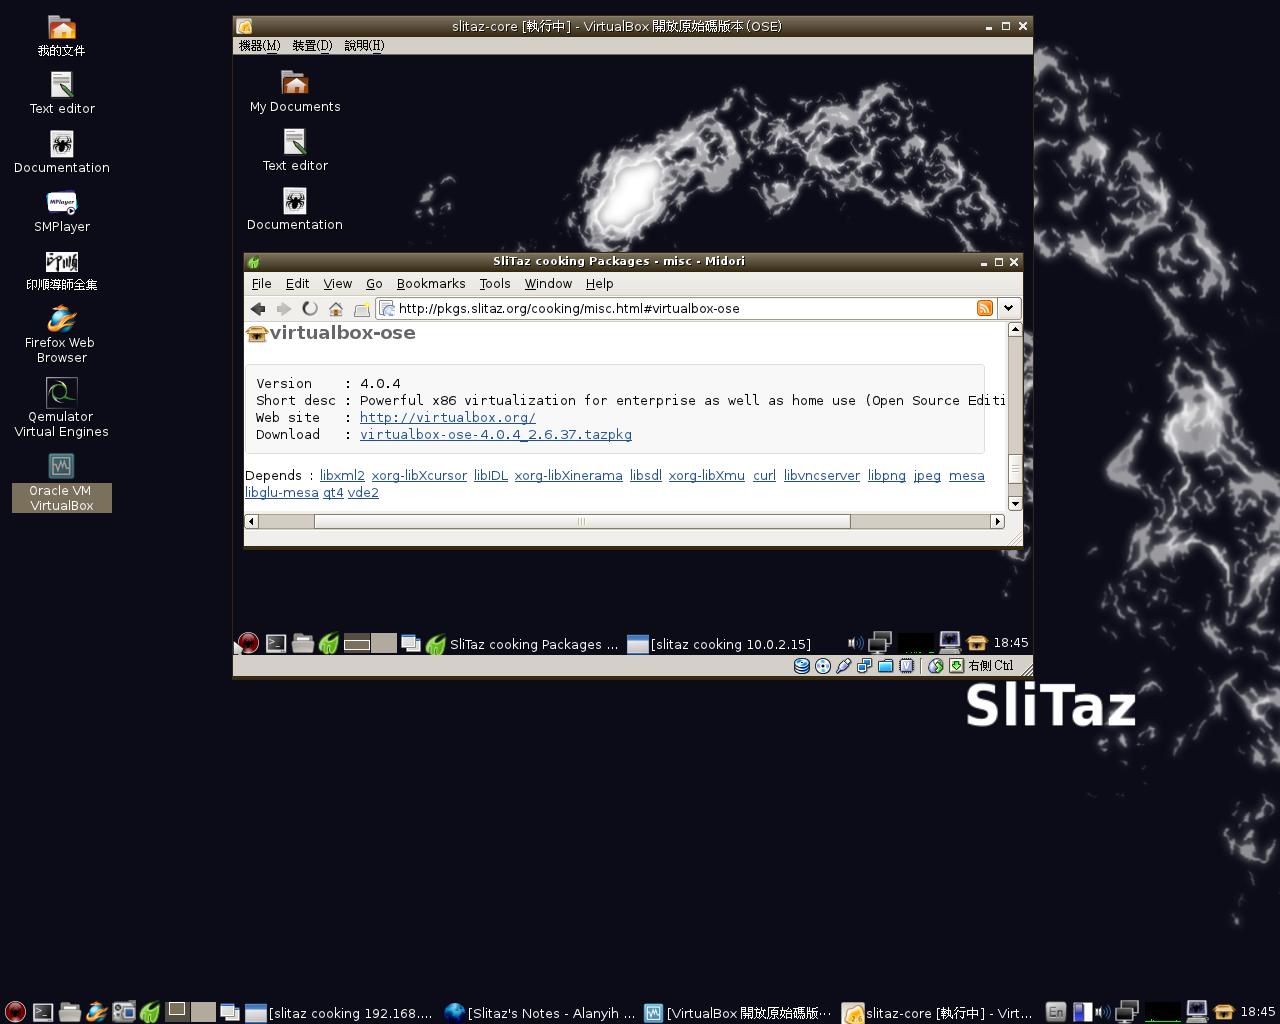Click VirtualBox shared folders status icon
The height and width of the screenshot is (1024, 1280).
(x=886, y=666)
